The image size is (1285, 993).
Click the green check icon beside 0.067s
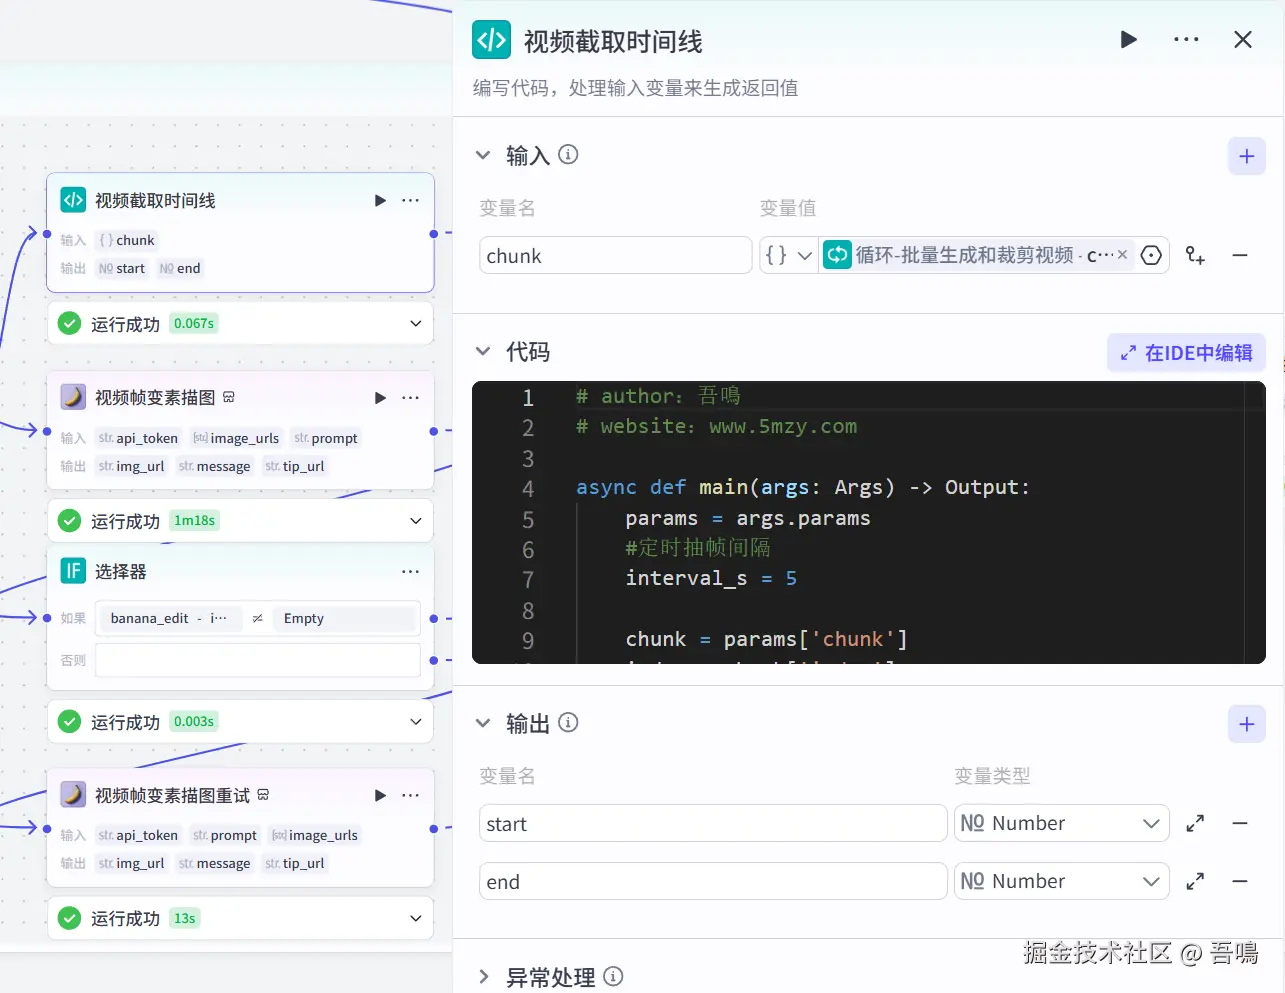point(69,323)
